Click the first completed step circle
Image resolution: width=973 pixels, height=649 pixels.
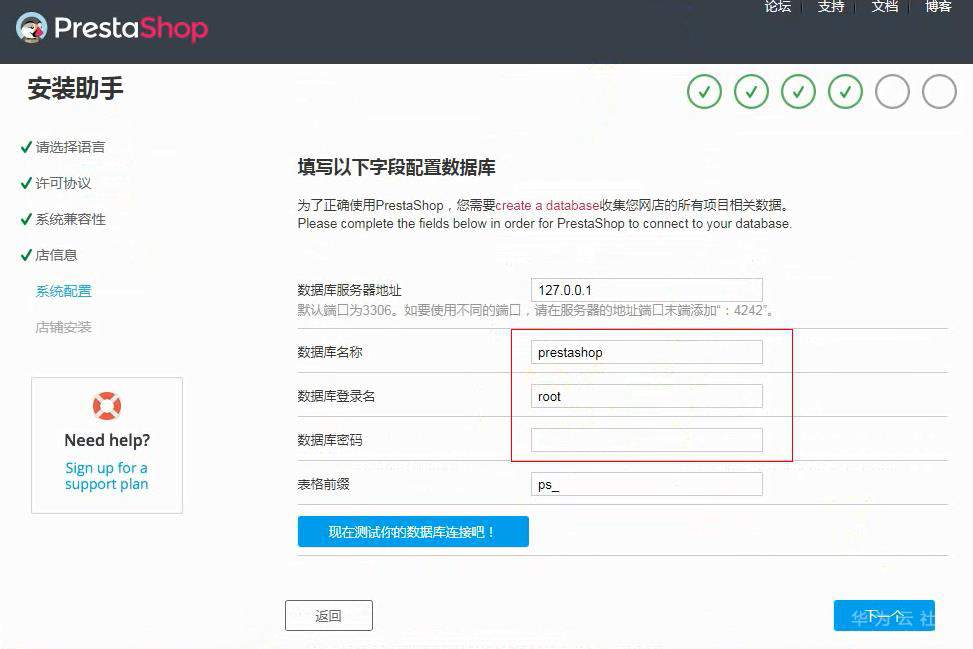(704, 92)
